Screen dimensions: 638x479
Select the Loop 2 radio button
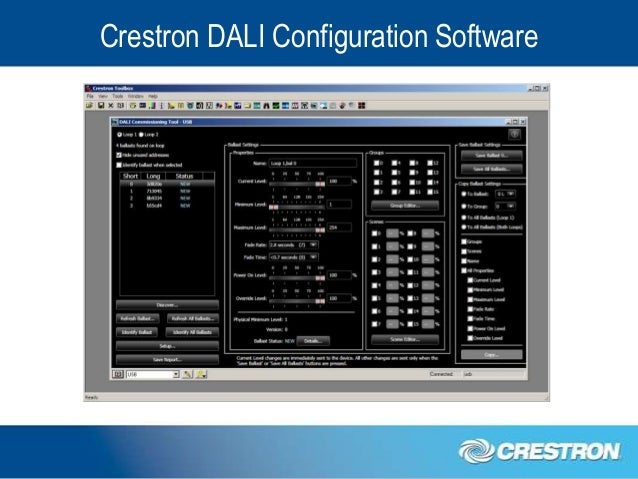pos(141,134)
